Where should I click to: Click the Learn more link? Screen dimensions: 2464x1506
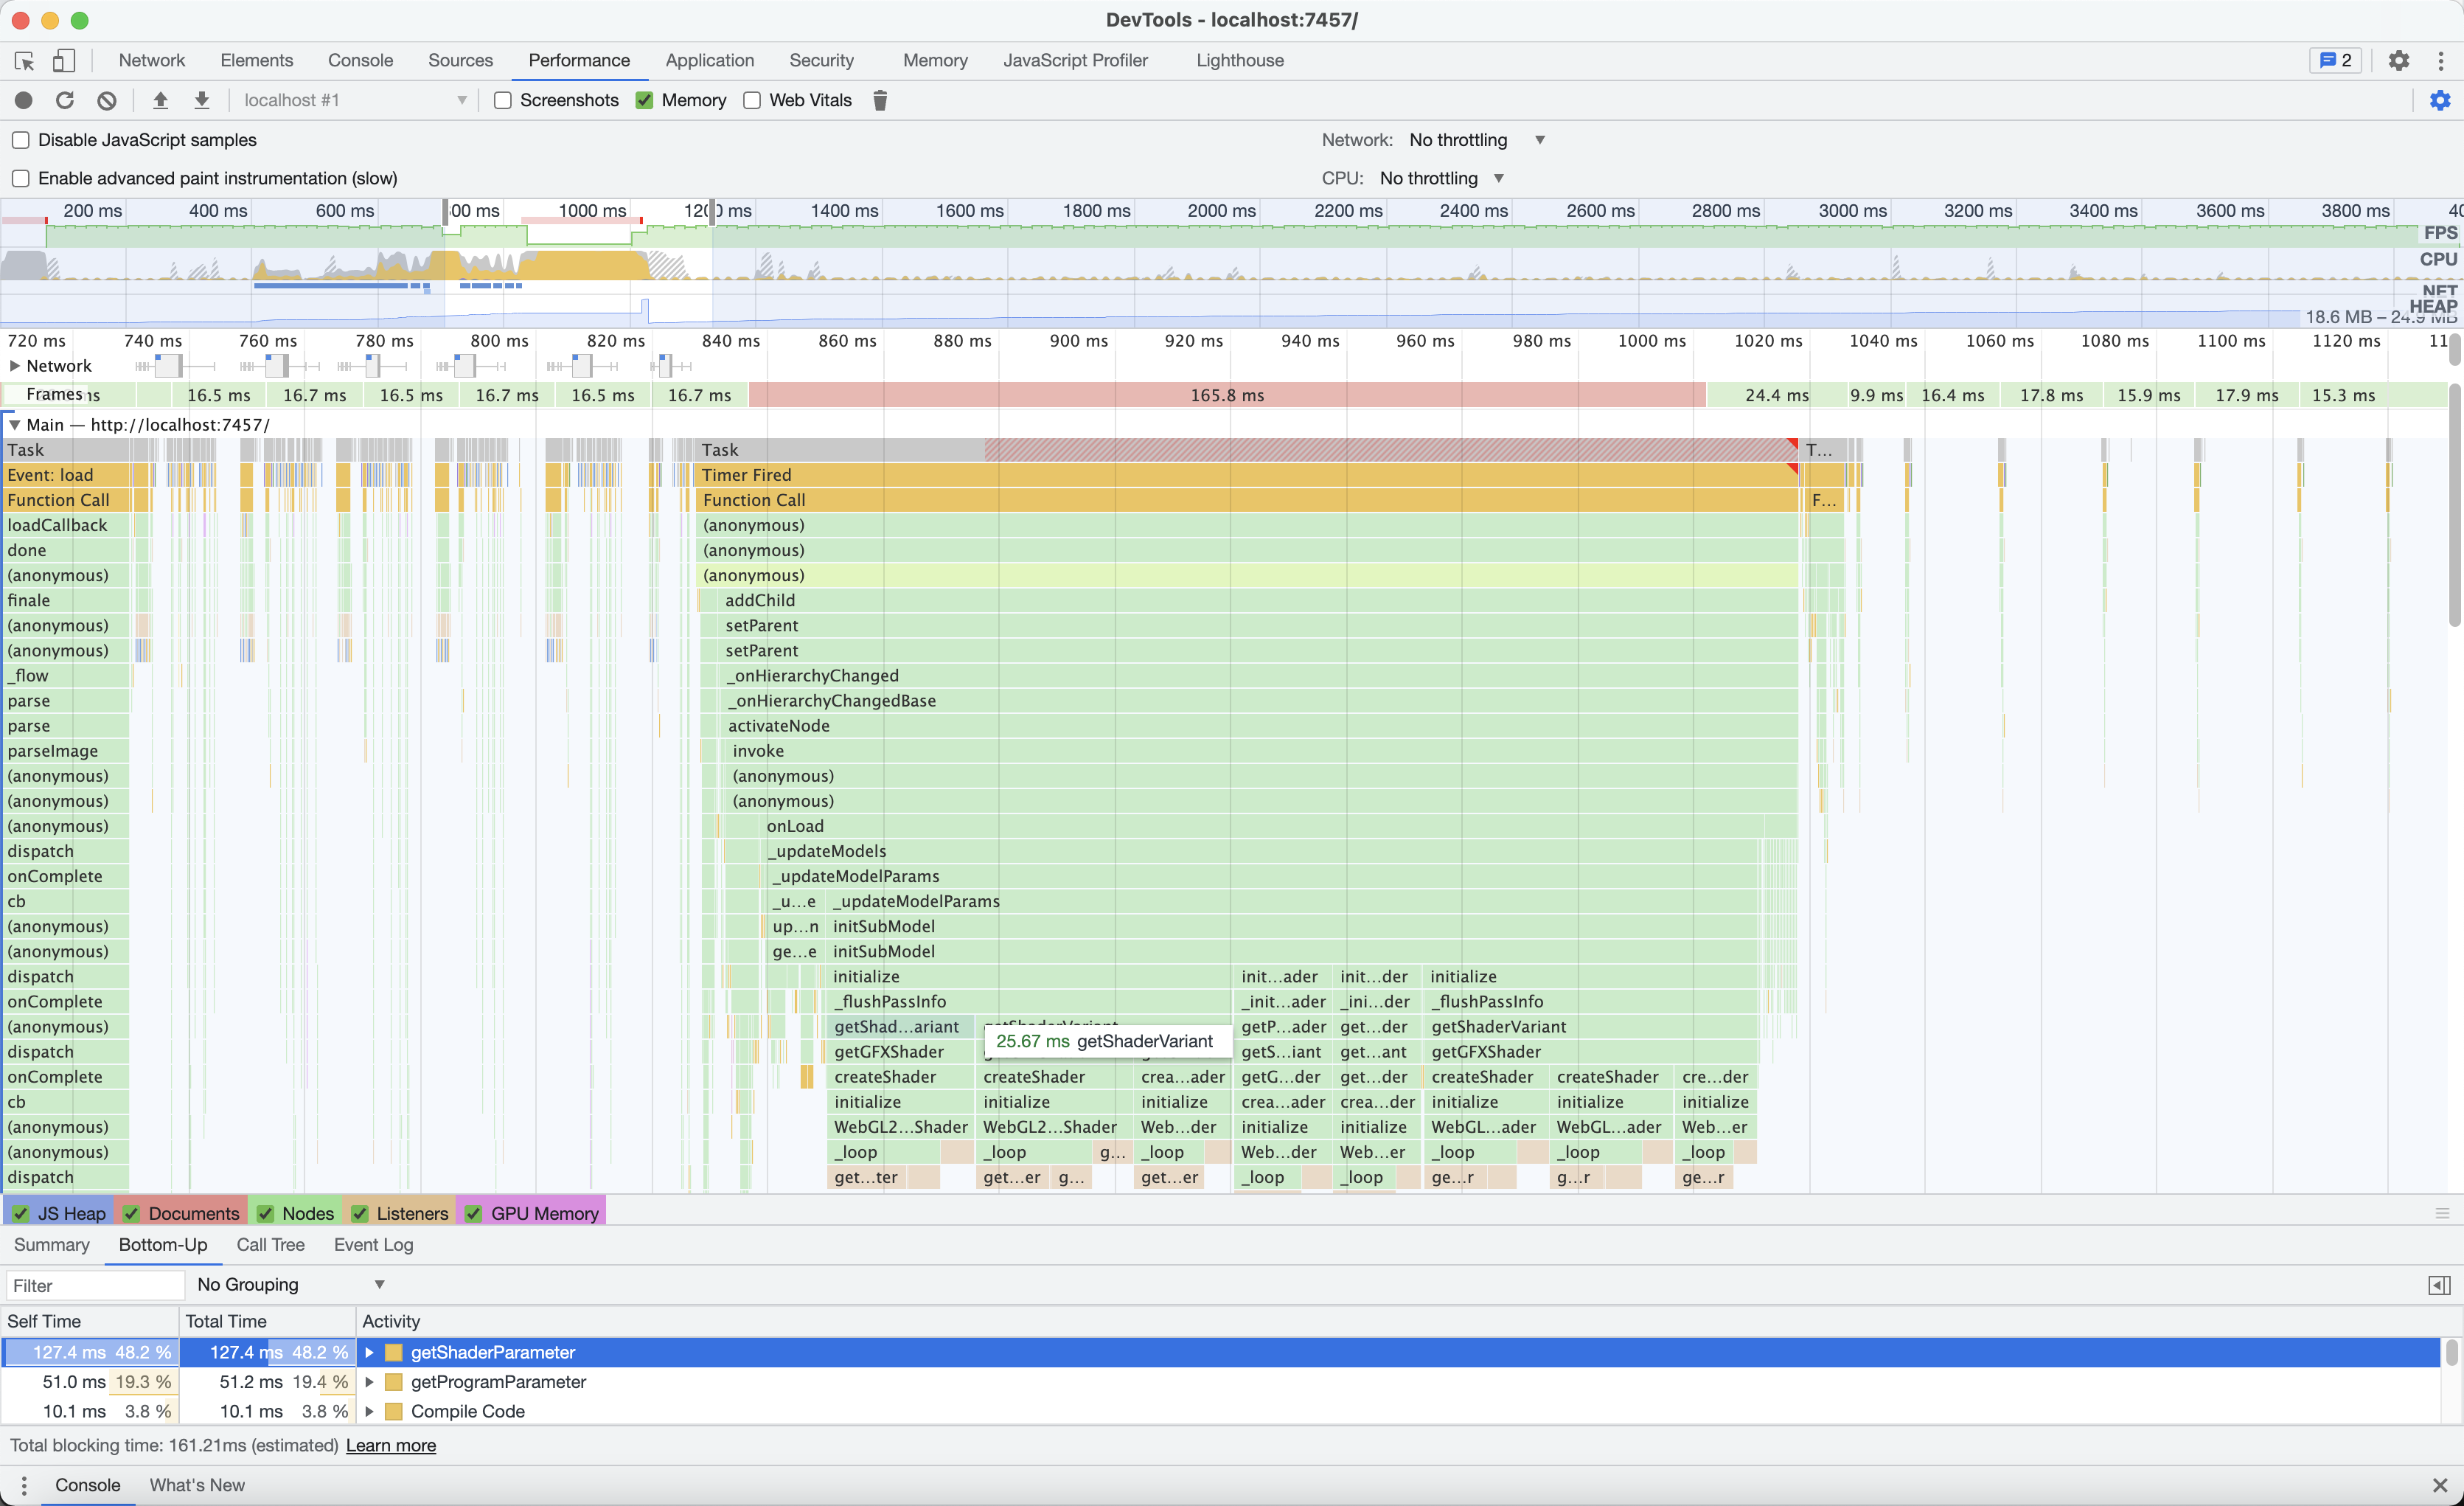click(x=390, y=1446)
